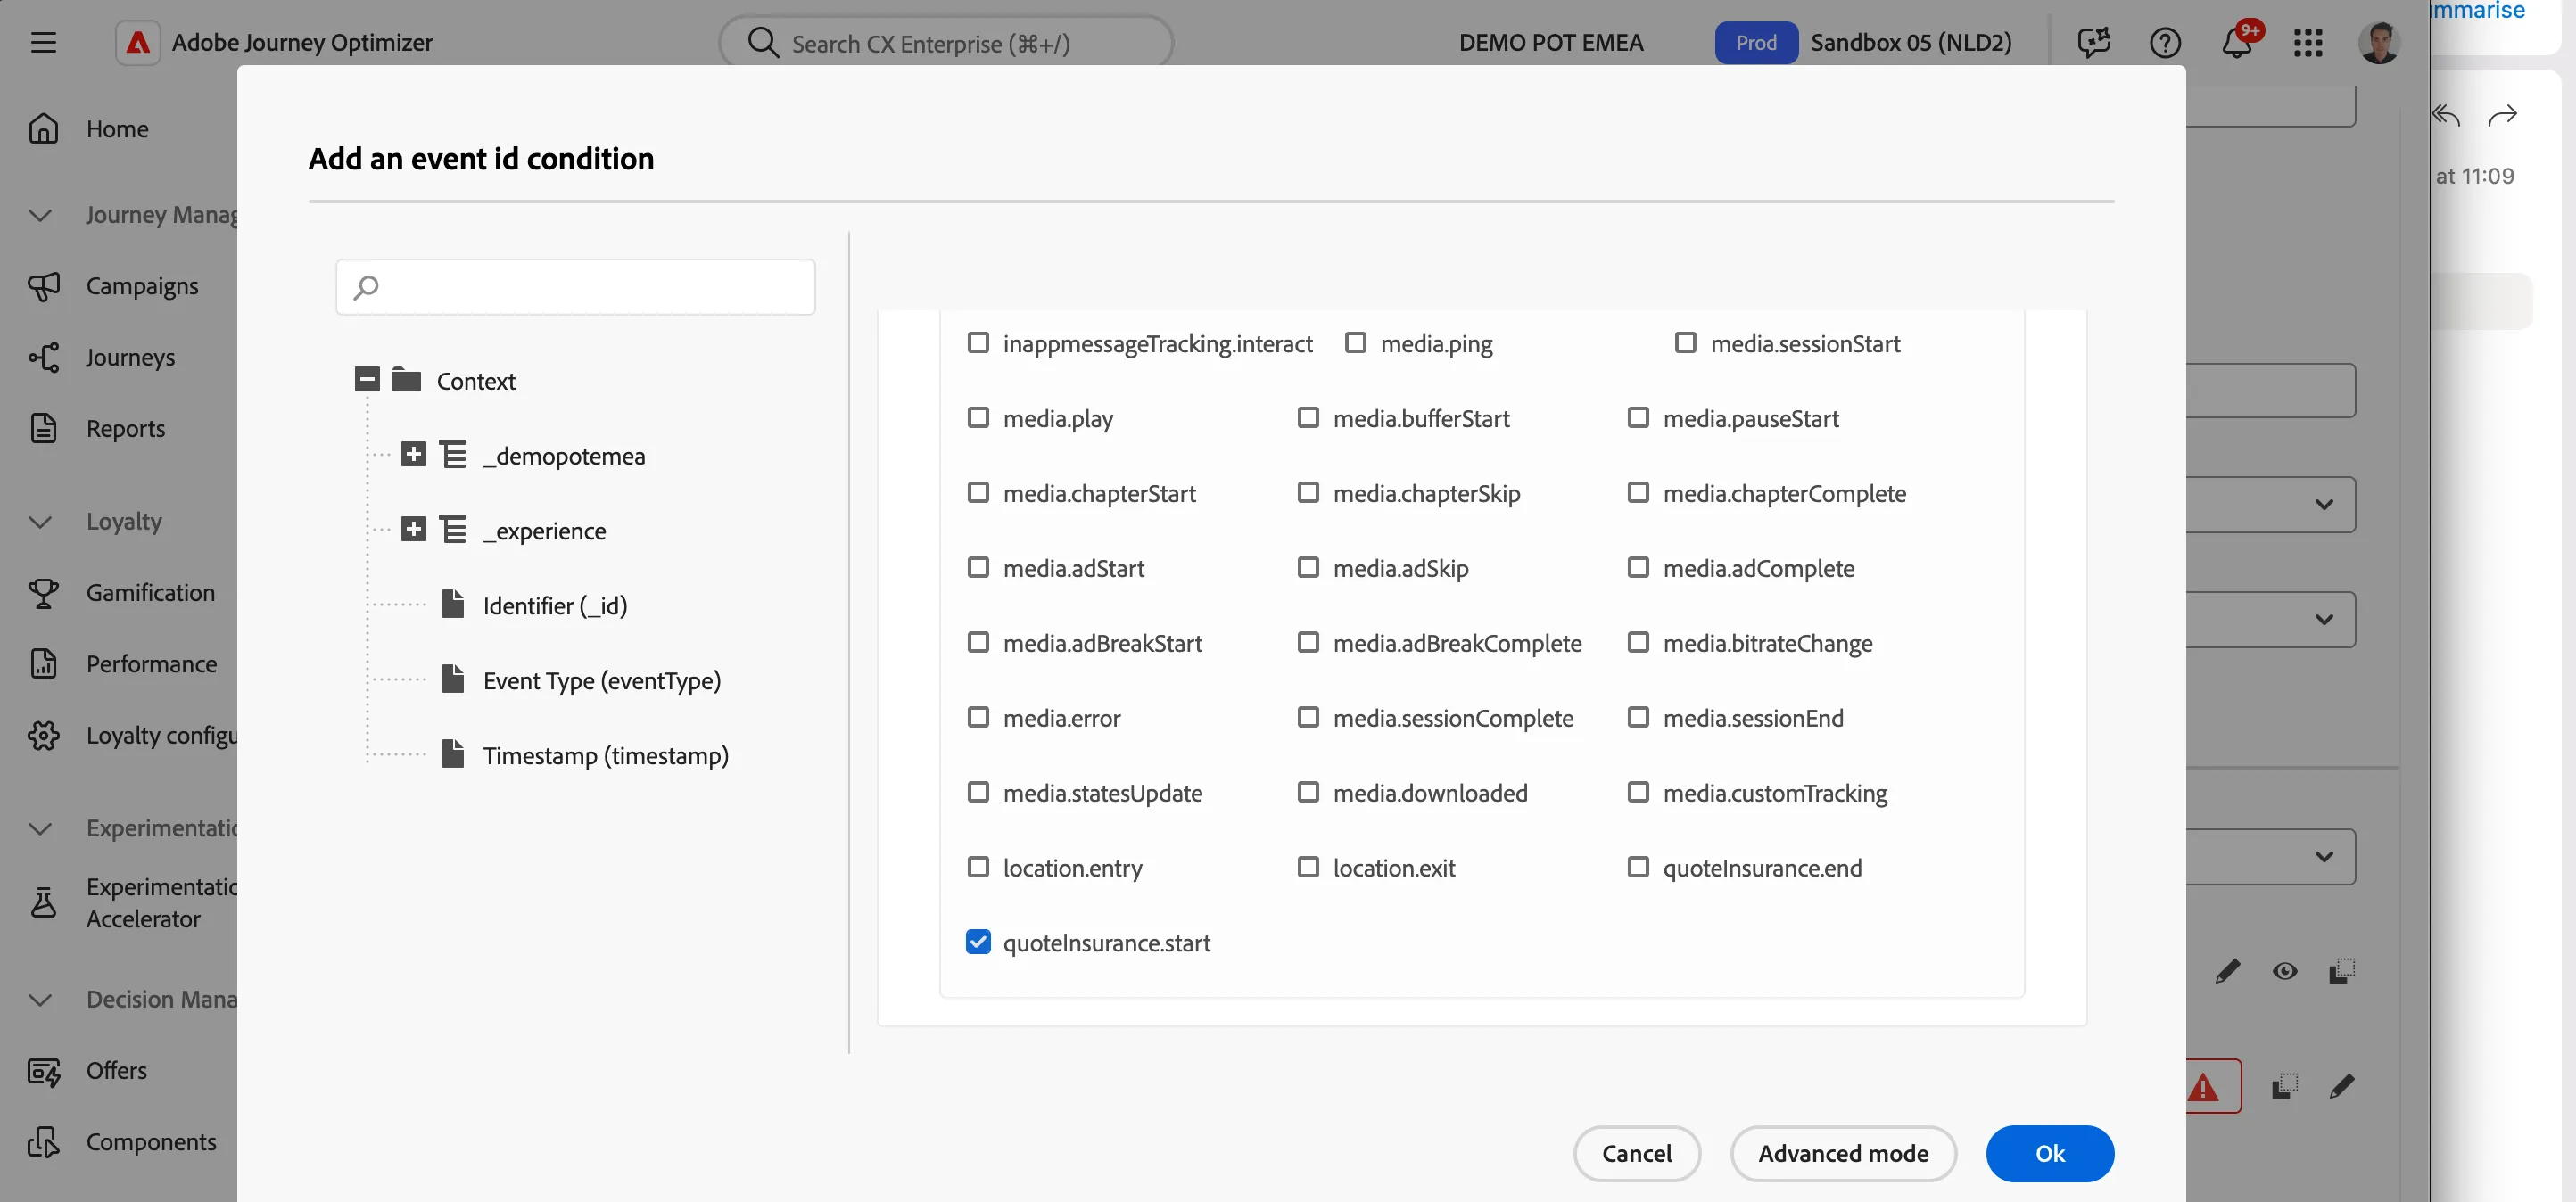Click the Experimentation Accelerator flask icon
2576x1202 pixels.
43,903
